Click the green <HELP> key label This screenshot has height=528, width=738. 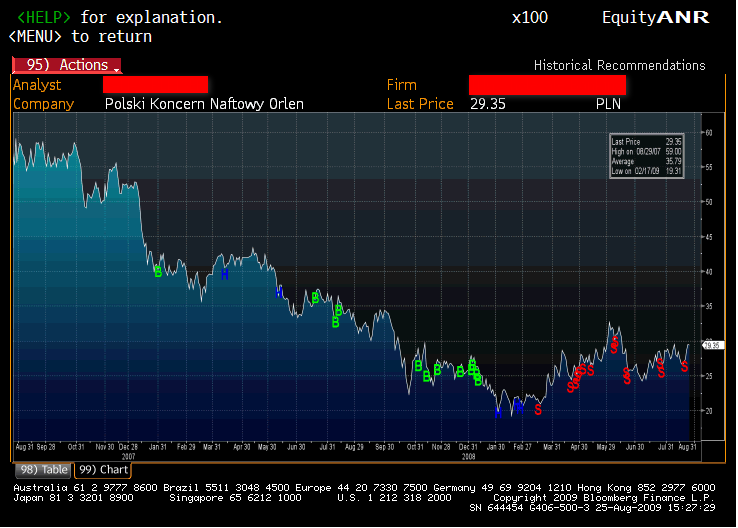coord(44,18)
